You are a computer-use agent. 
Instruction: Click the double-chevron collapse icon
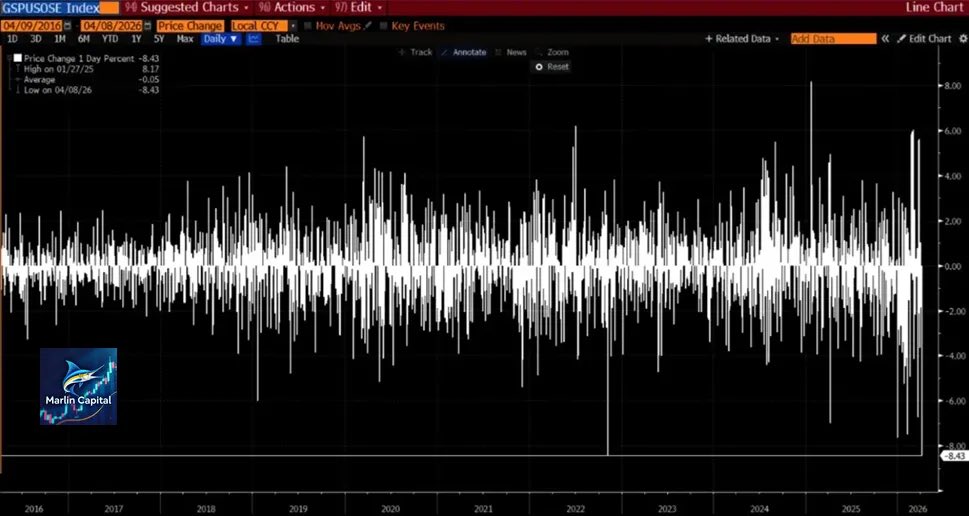click(885, 39)
